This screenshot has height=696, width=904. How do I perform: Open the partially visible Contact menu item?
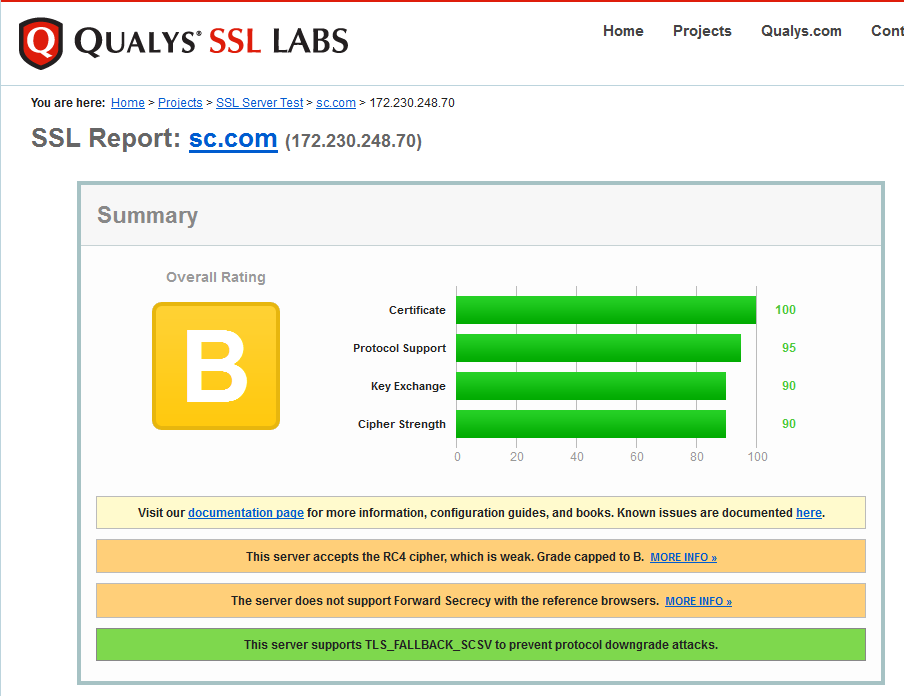(887, 31)
